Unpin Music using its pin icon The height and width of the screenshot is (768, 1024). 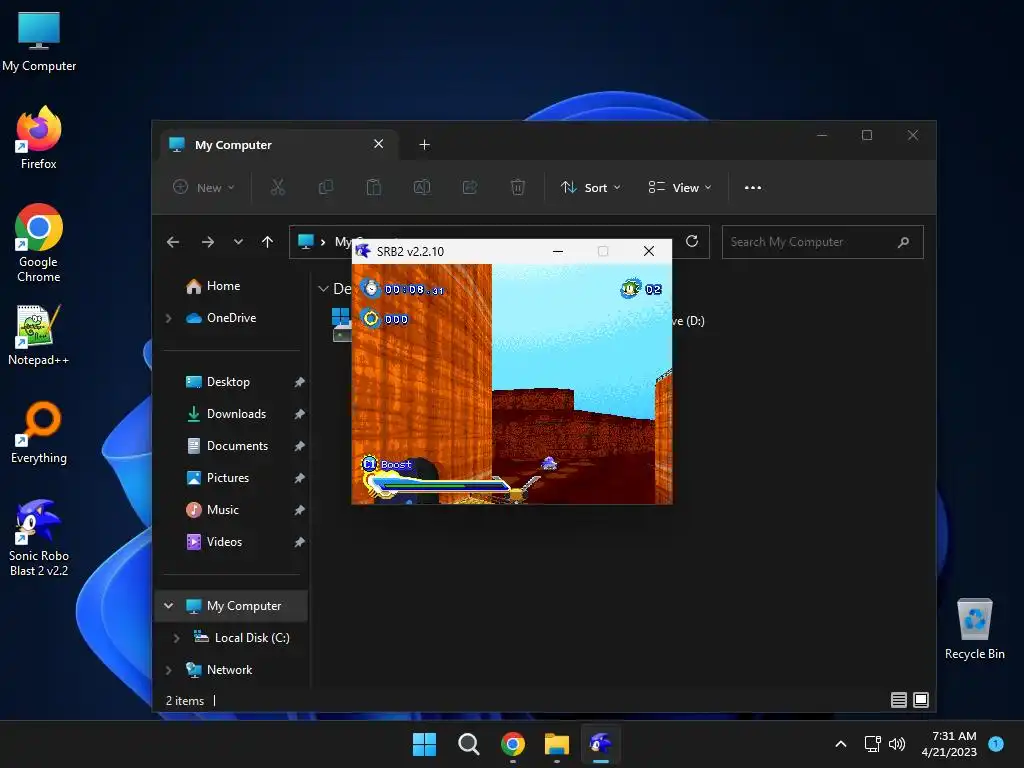[299, 510]
